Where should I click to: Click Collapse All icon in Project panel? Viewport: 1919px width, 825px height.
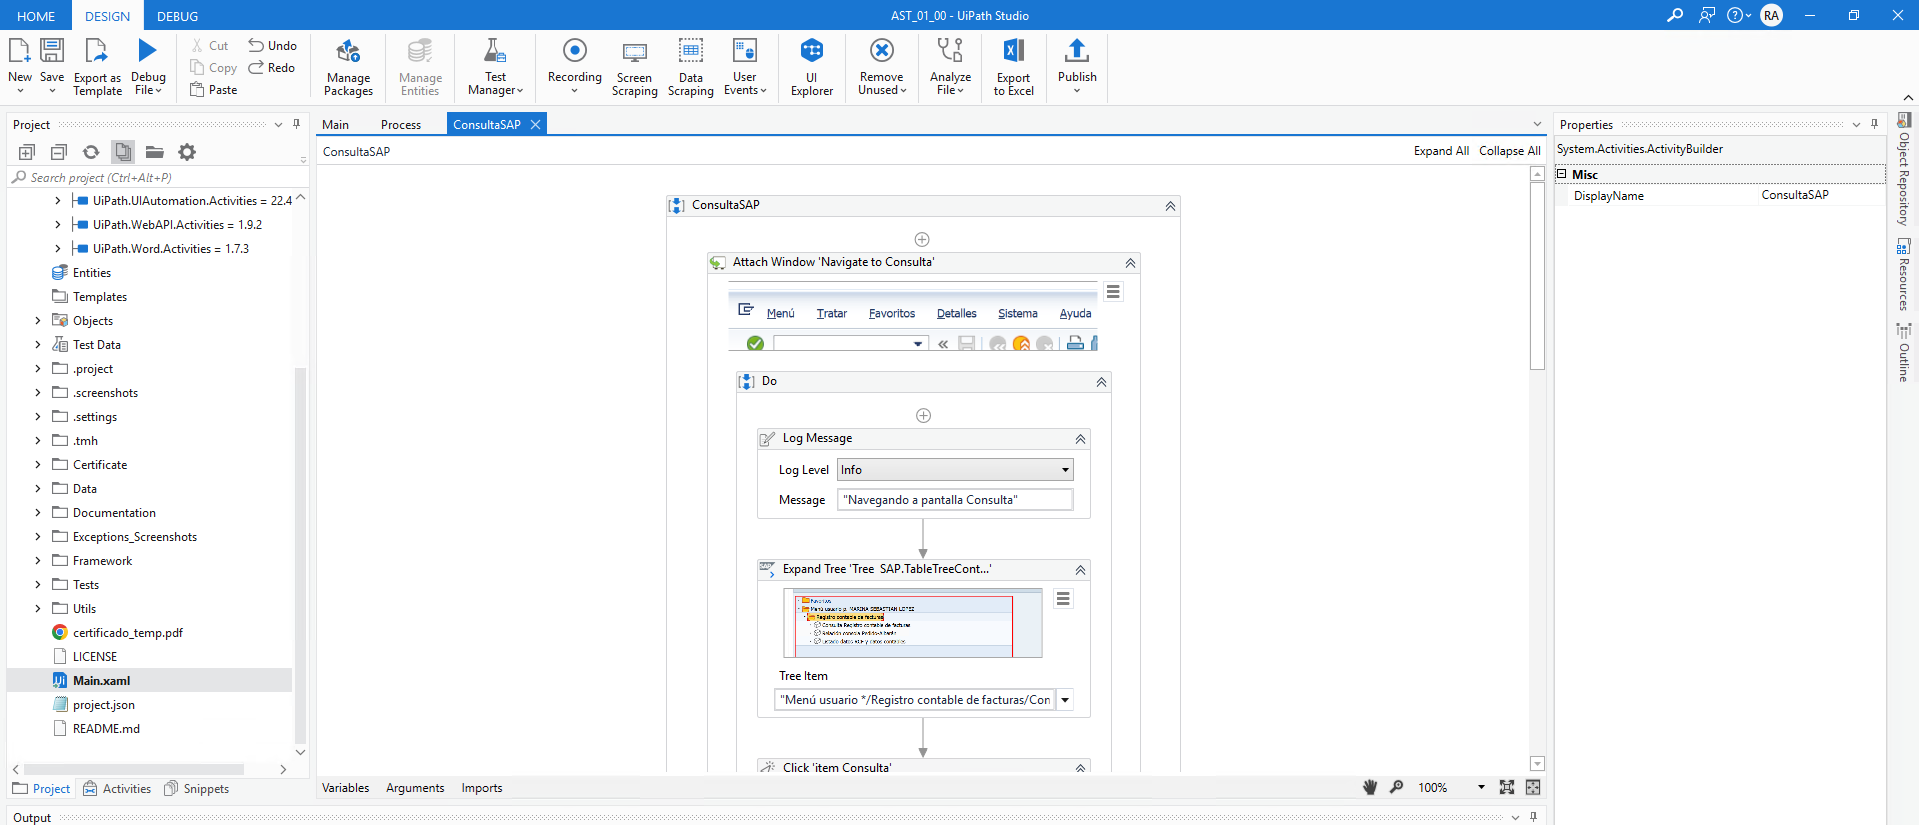tap(59, 152)
